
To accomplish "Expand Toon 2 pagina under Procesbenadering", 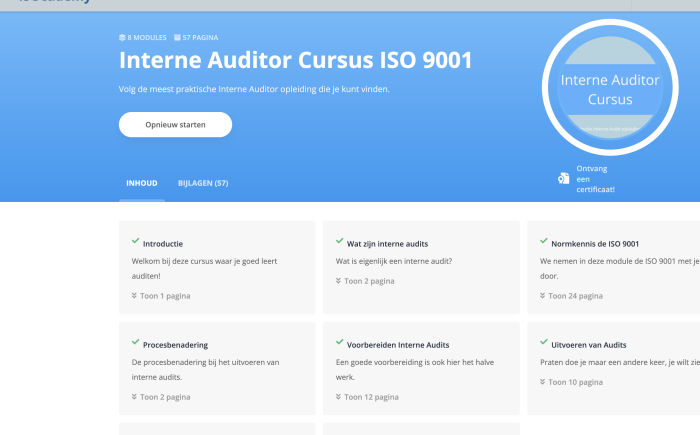I will pyautogui.click(x=161, y=397).
